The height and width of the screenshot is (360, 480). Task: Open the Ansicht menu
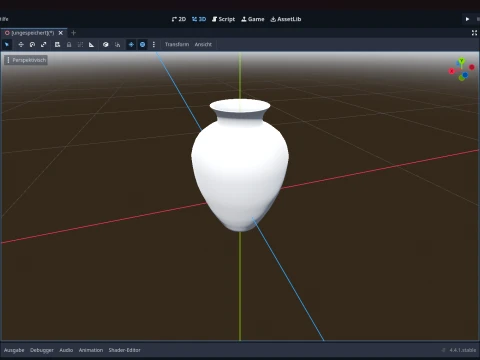(203, 44)
